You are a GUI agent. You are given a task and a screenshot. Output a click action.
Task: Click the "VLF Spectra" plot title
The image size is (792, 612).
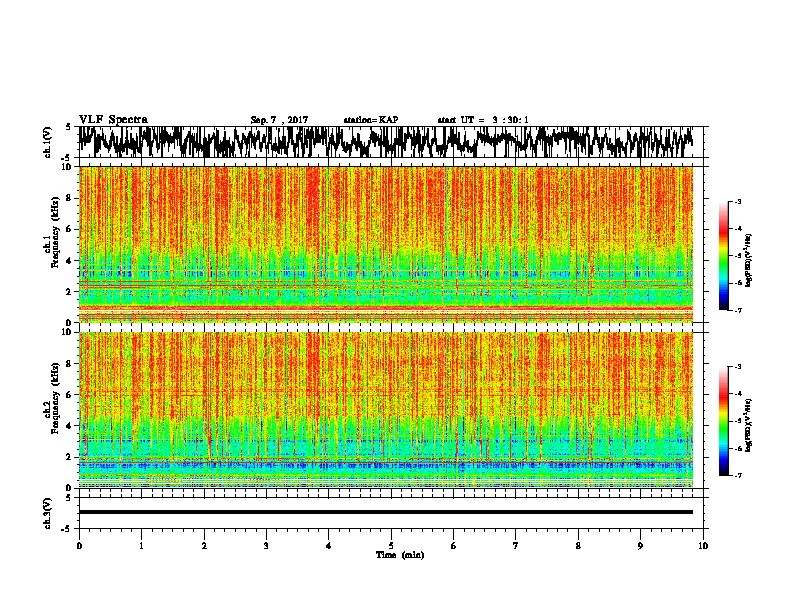coord(113,120)
